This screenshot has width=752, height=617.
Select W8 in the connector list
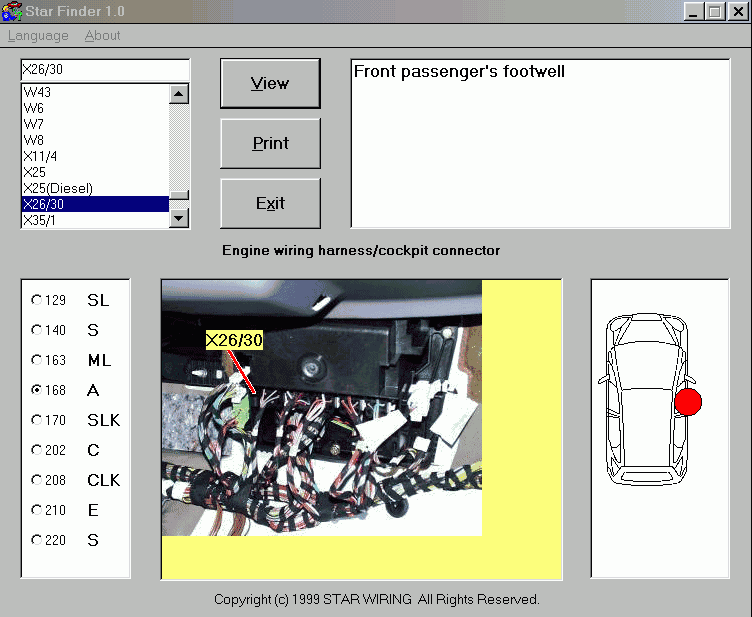[95, 140]
